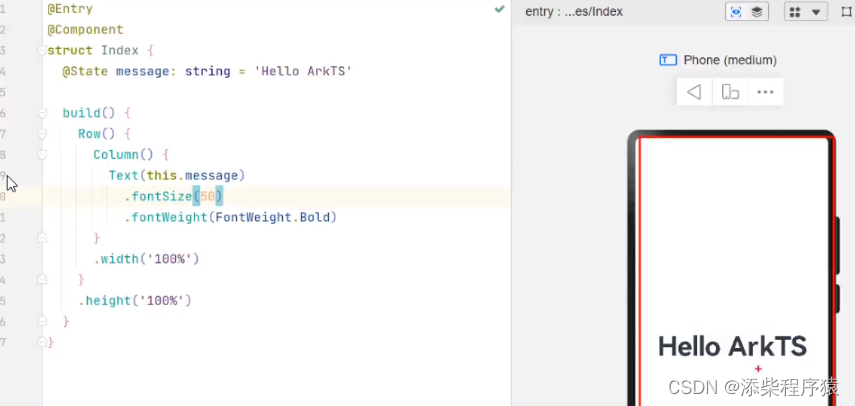Click the Phone (medium) device icon

668,60
